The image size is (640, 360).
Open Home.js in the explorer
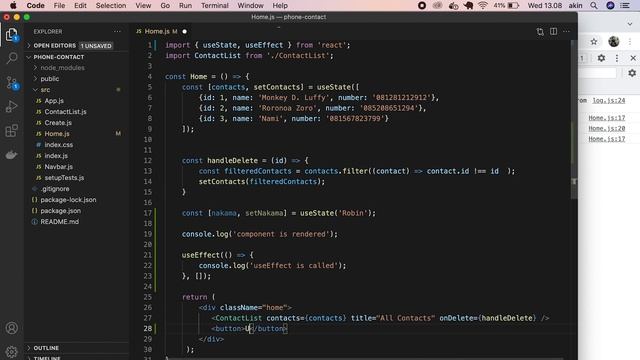pos(57,134)
